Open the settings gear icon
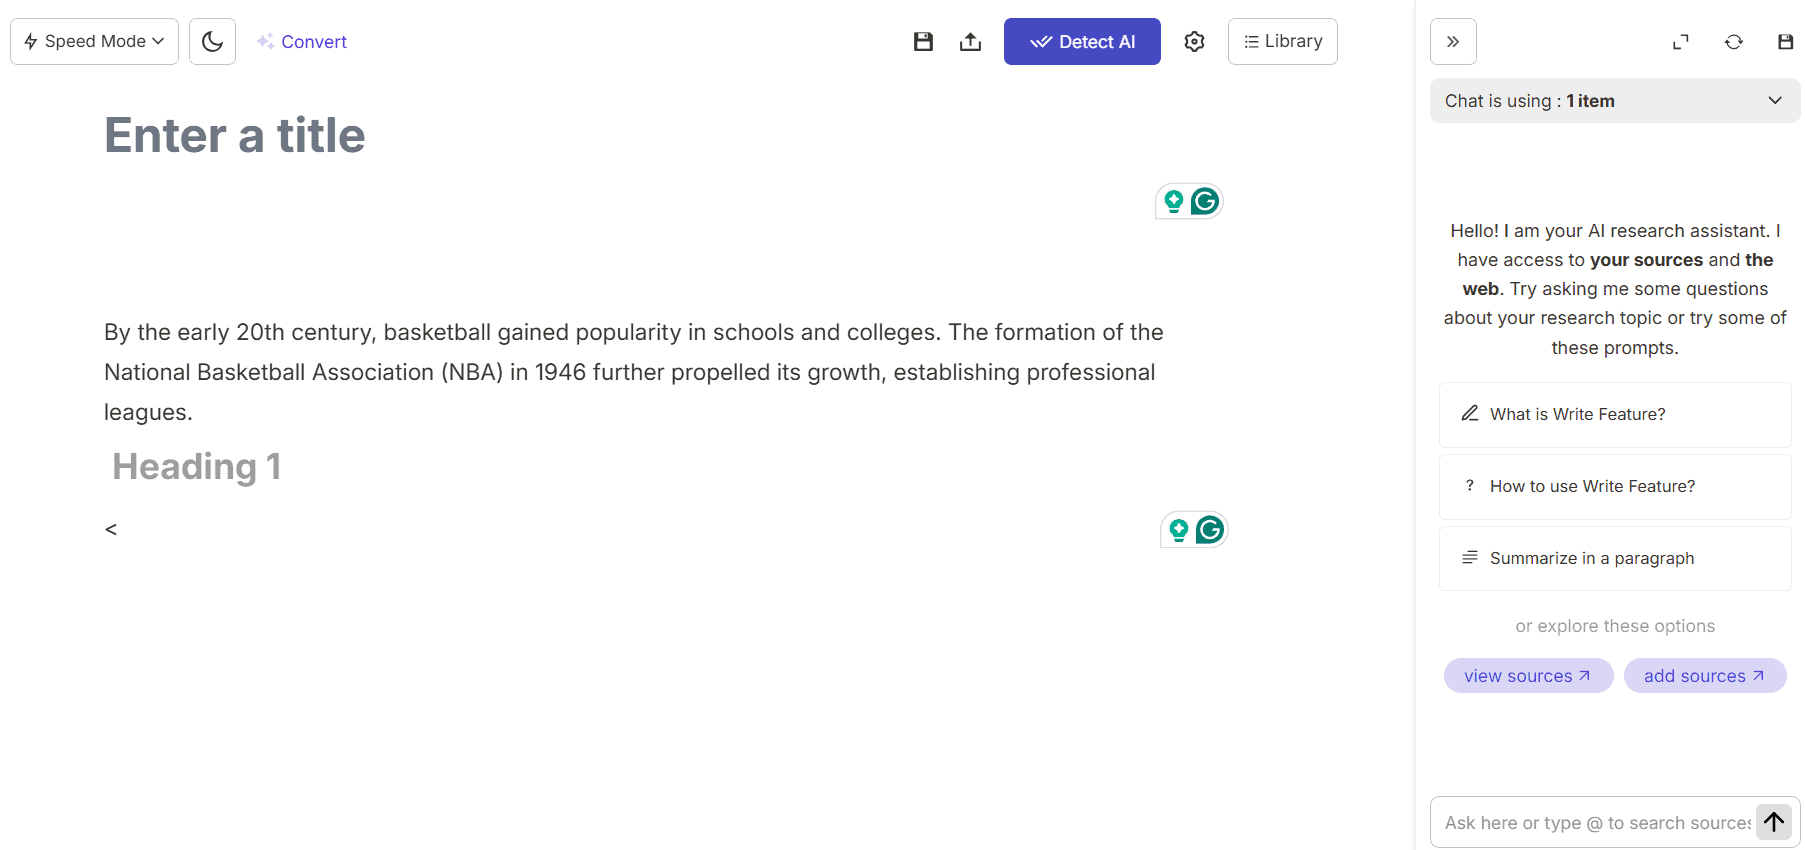 click(1194, 42)
